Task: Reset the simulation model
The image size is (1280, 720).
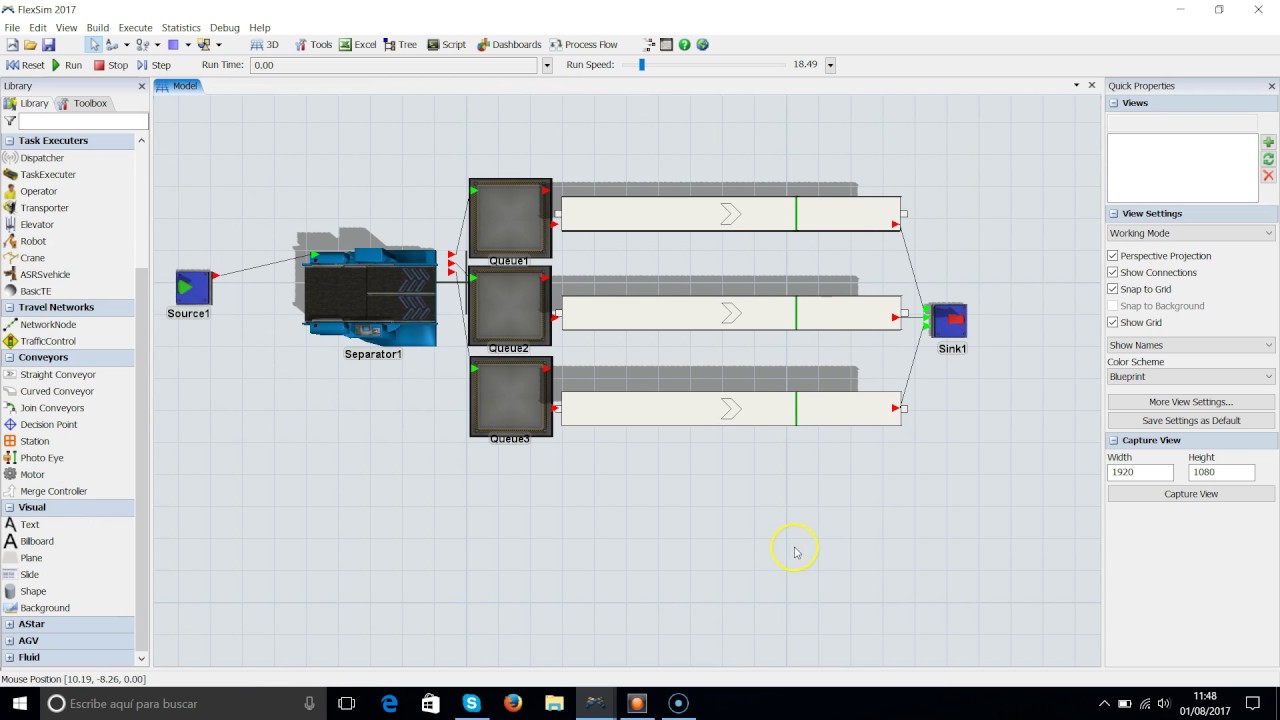Action: point(25,65)
